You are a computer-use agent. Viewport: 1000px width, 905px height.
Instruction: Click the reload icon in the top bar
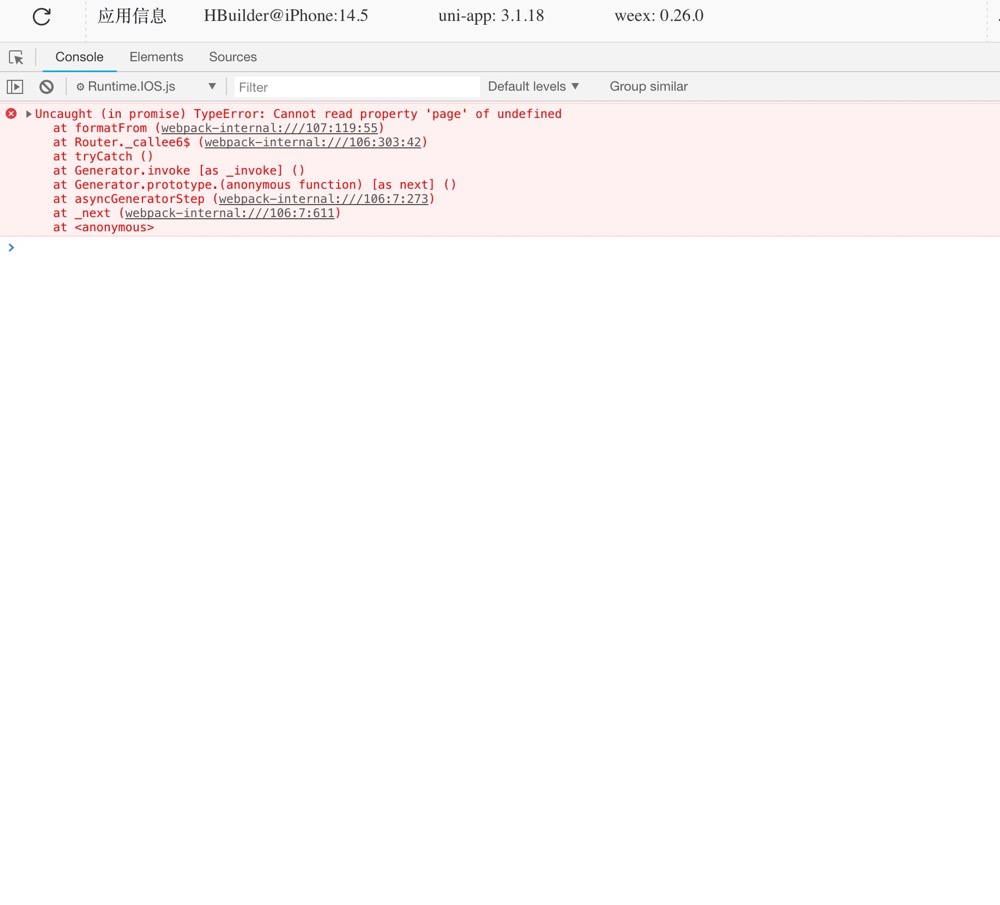[x=41, y=17]
